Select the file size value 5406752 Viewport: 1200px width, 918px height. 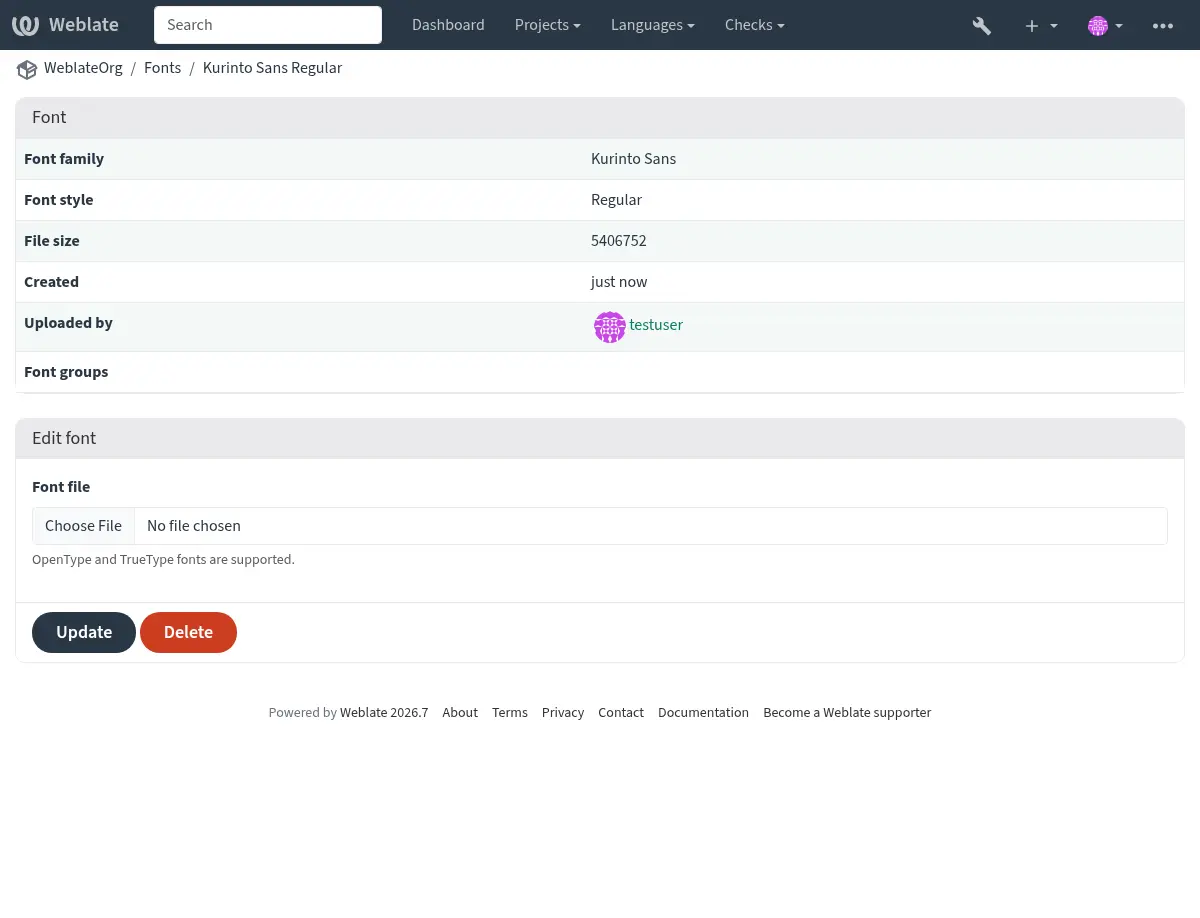pyautogui.click(x=619, y=241)
